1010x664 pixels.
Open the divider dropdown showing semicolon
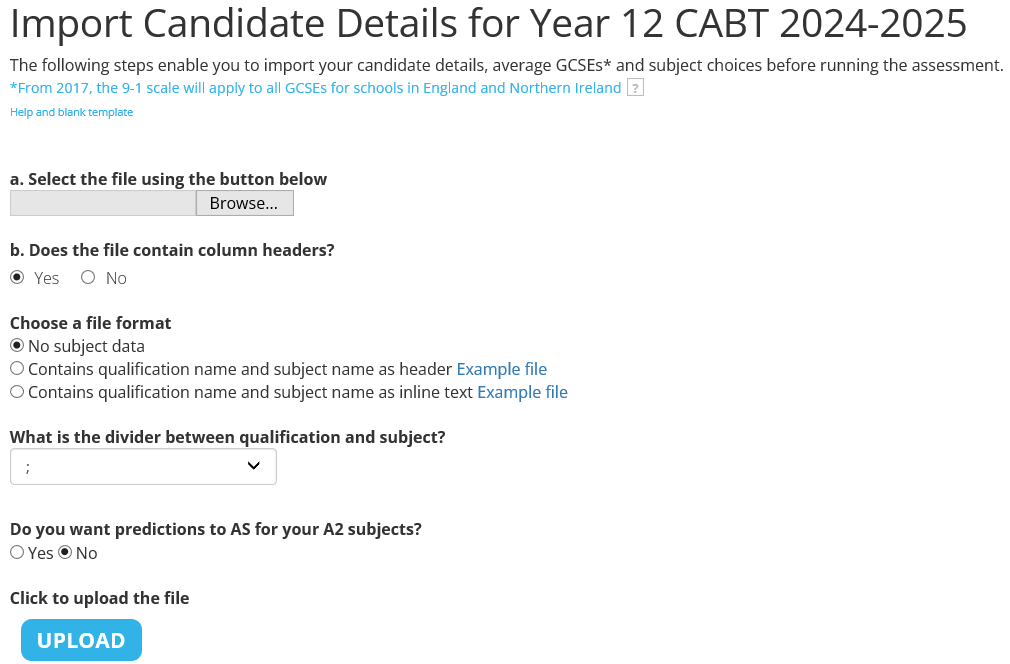coord(143,467)
